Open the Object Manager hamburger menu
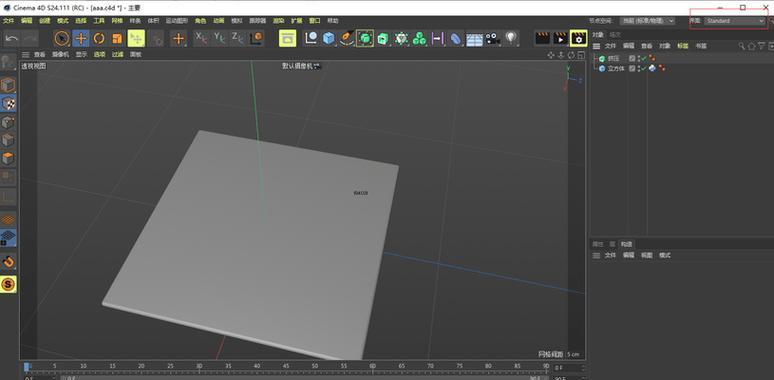This screenshot has height=380, width=774. coord(596,46)
